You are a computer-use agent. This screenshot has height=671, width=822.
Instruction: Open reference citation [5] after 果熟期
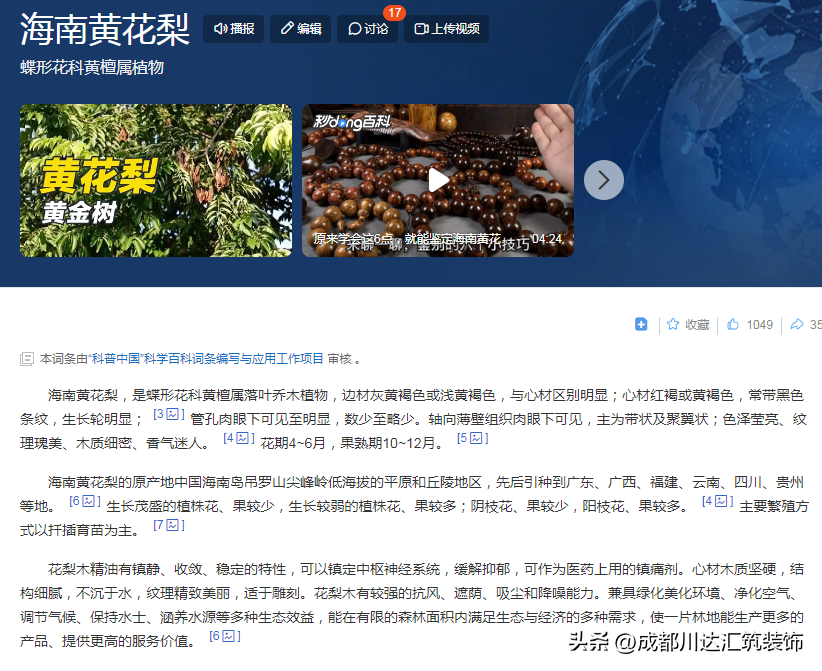472,438
